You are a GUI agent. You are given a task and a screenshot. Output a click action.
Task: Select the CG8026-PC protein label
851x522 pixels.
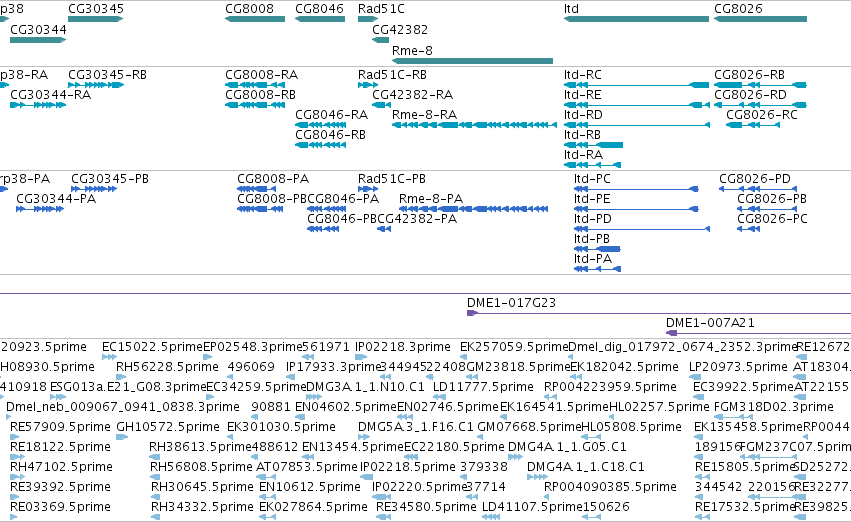click(772, 219)
